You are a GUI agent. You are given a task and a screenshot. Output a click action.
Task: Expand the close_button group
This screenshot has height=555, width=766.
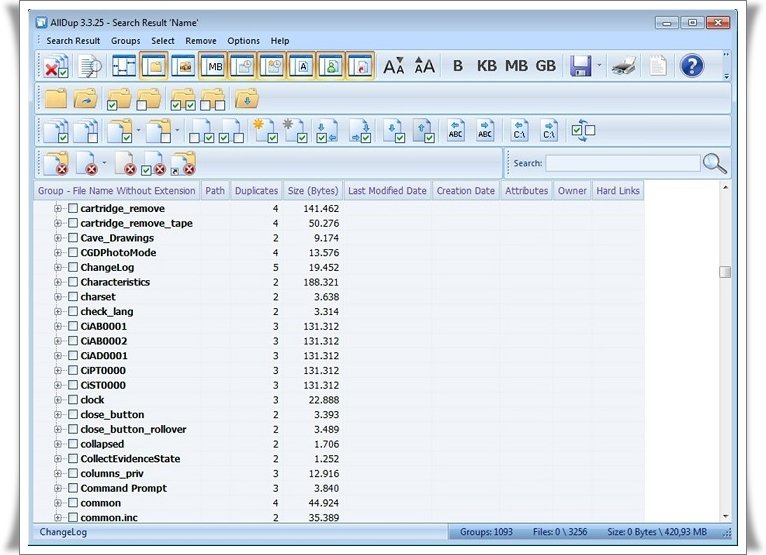point(58,414)
